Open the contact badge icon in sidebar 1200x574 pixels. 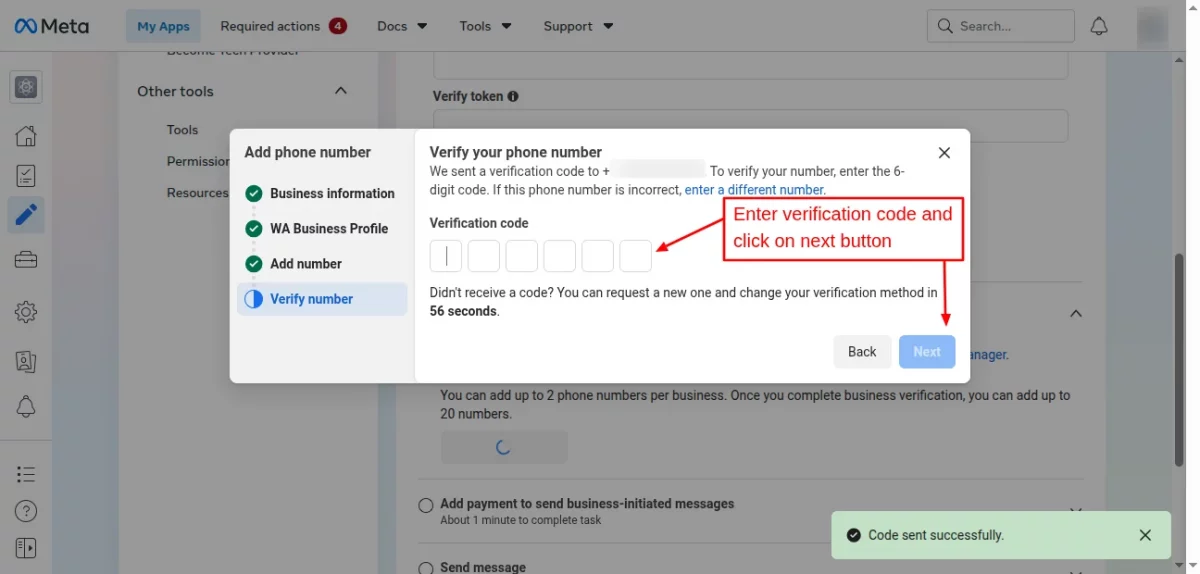point(26,361)
